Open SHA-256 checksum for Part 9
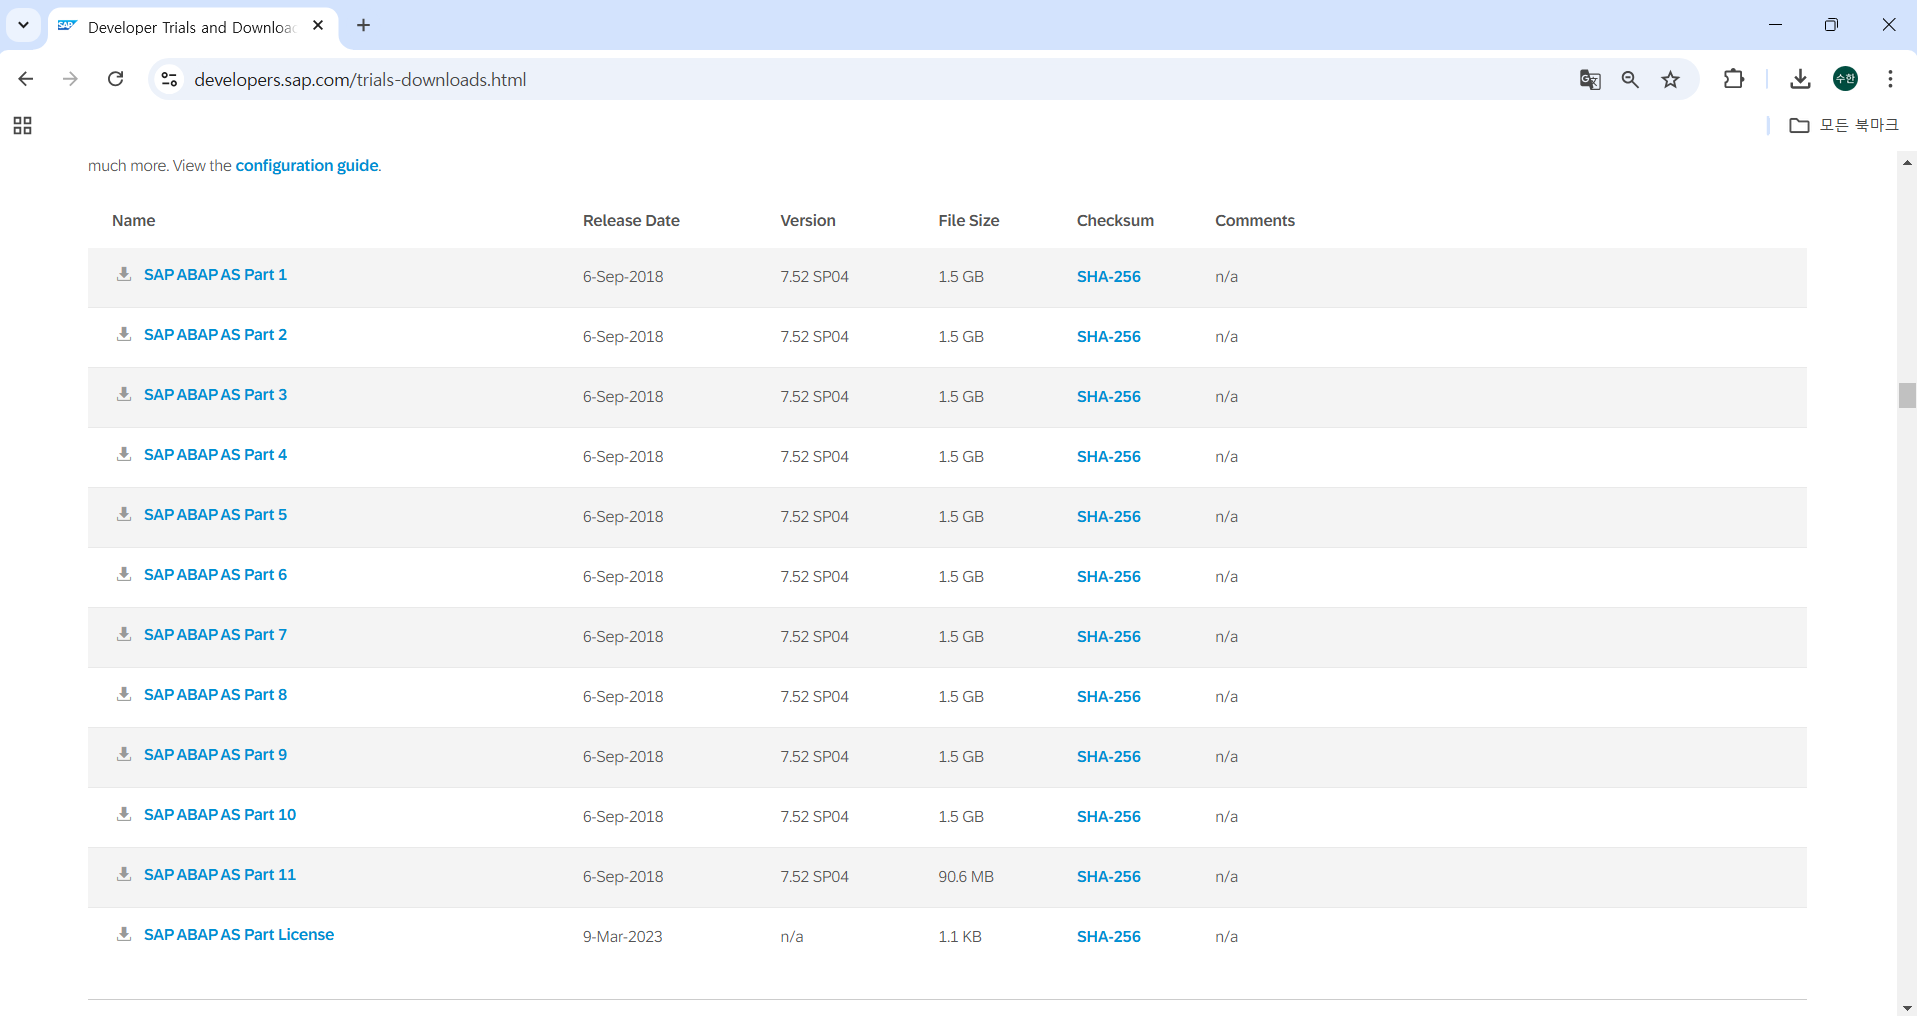This screenshot has height=1016, width=1917. [1108, 756]
